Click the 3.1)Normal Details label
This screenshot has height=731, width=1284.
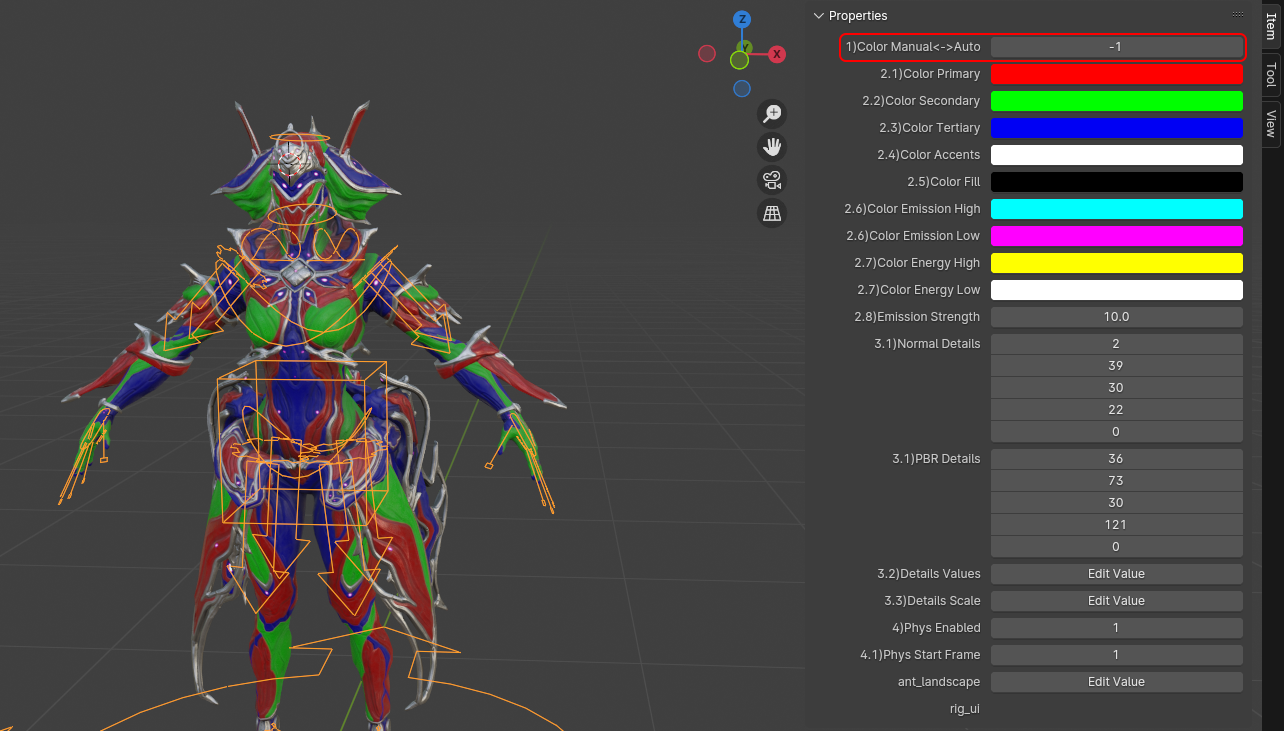point(927,344)
